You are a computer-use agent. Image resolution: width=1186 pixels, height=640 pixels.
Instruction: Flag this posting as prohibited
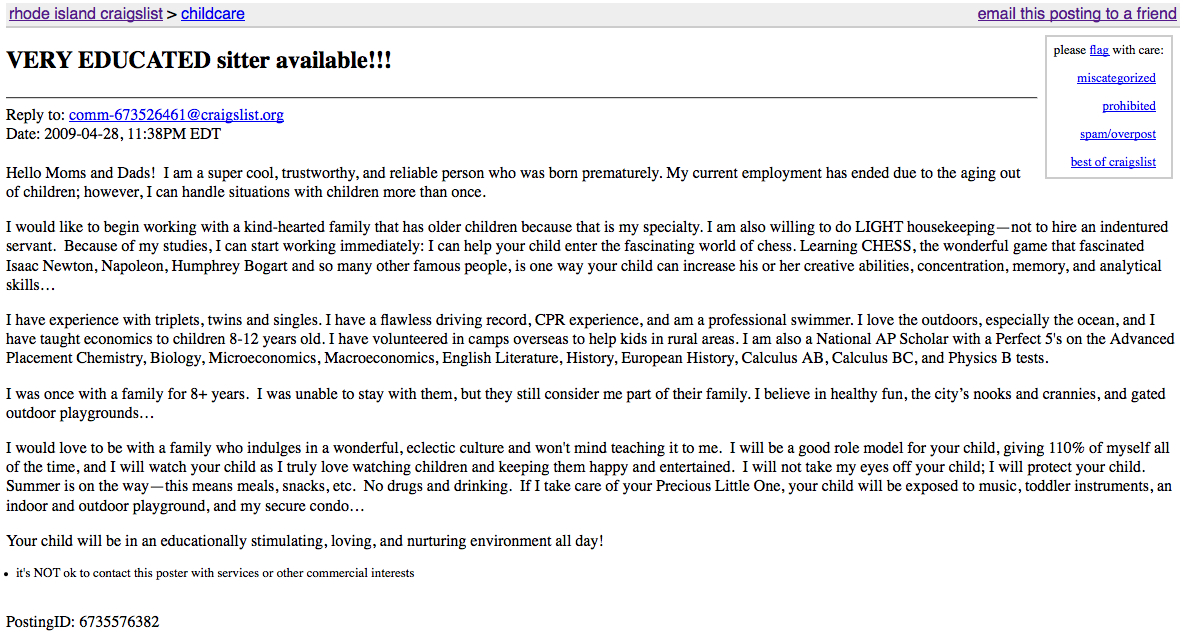[x=1129, y=106]
